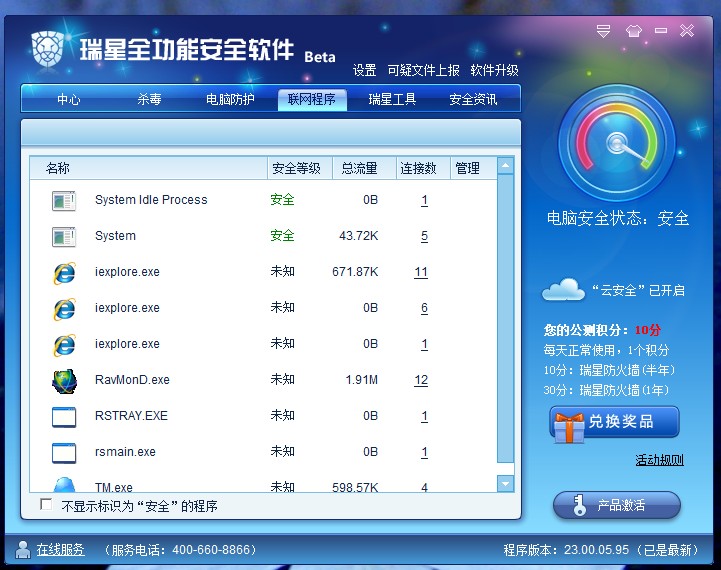Click the online service person icon

coord(23,549)
